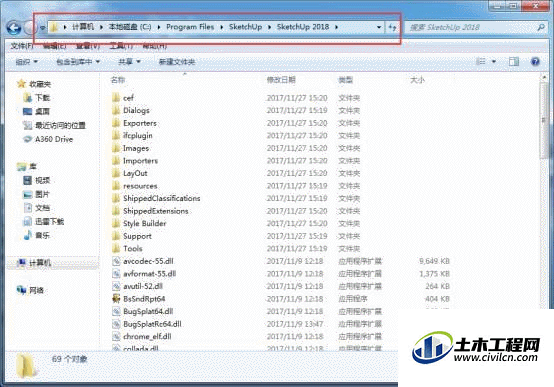Click SketchUp in the address breadcrumb

click(x=246, y=27)
